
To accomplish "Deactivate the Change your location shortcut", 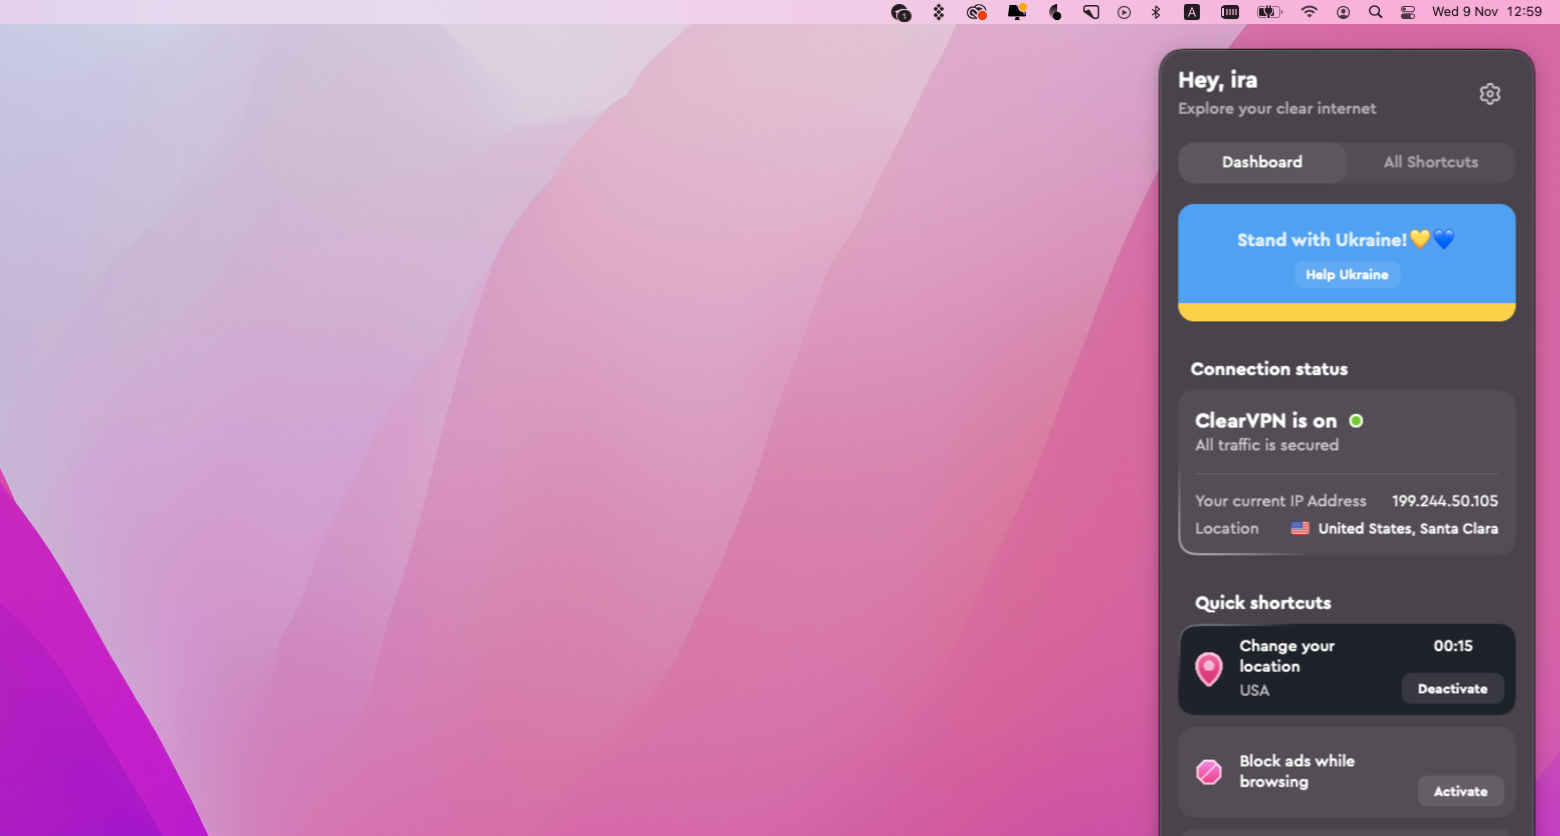I will point(1452,689).
